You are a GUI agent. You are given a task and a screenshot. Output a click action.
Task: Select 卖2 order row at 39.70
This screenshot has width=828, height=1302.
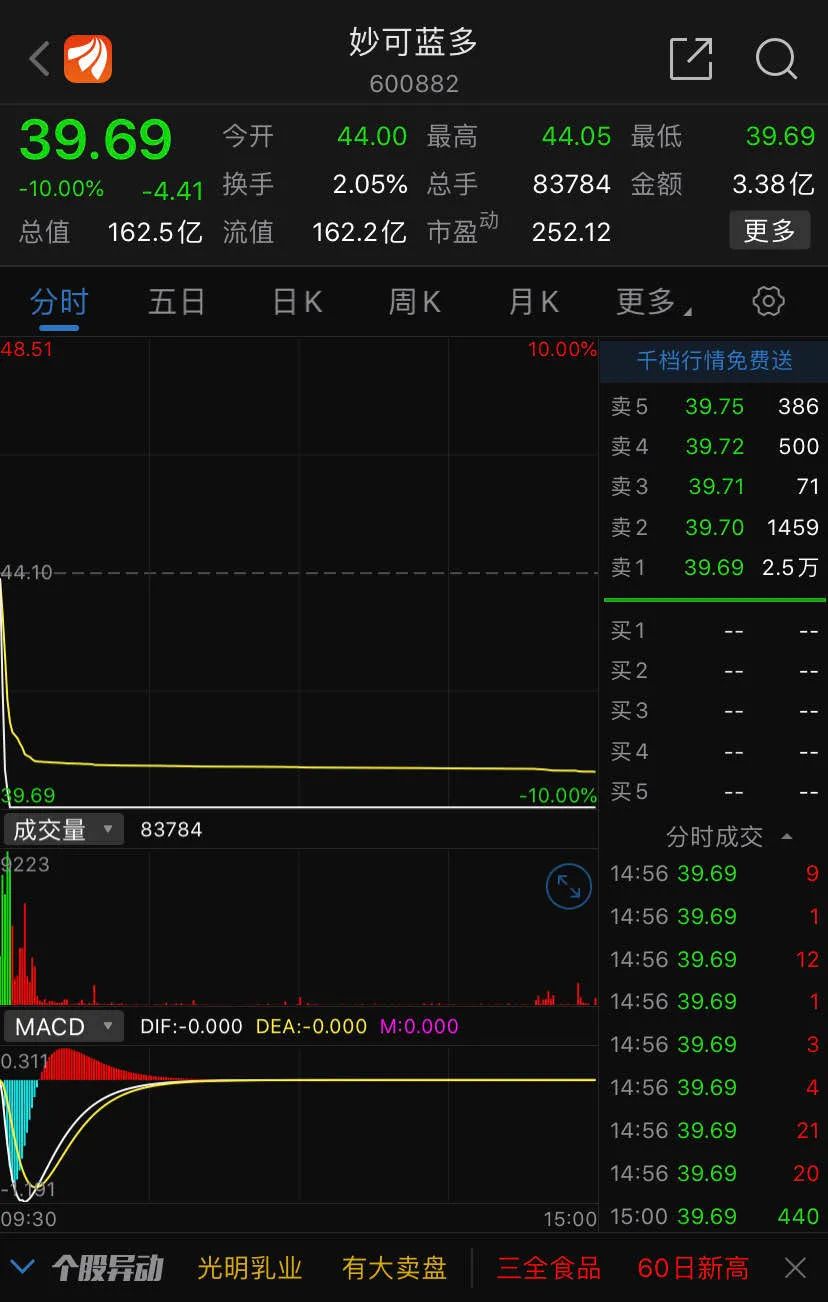[x=714, y=527]
